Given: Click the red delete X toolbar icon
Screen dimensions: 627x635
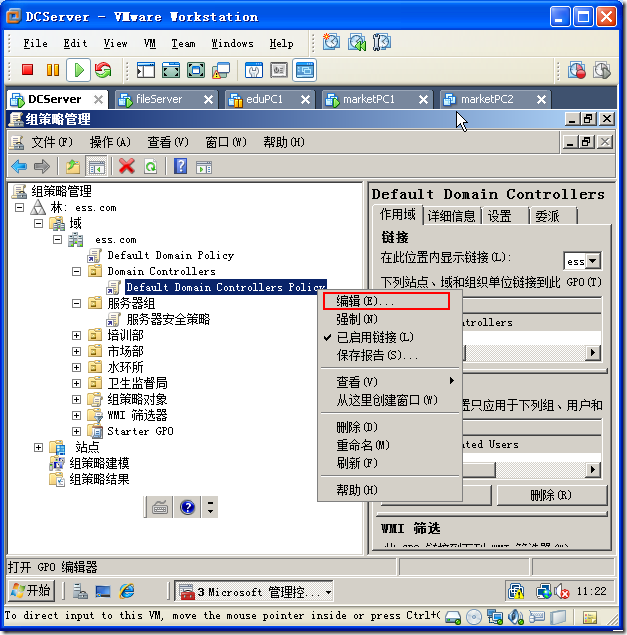Looking at the screenshot, I should 126,167.
